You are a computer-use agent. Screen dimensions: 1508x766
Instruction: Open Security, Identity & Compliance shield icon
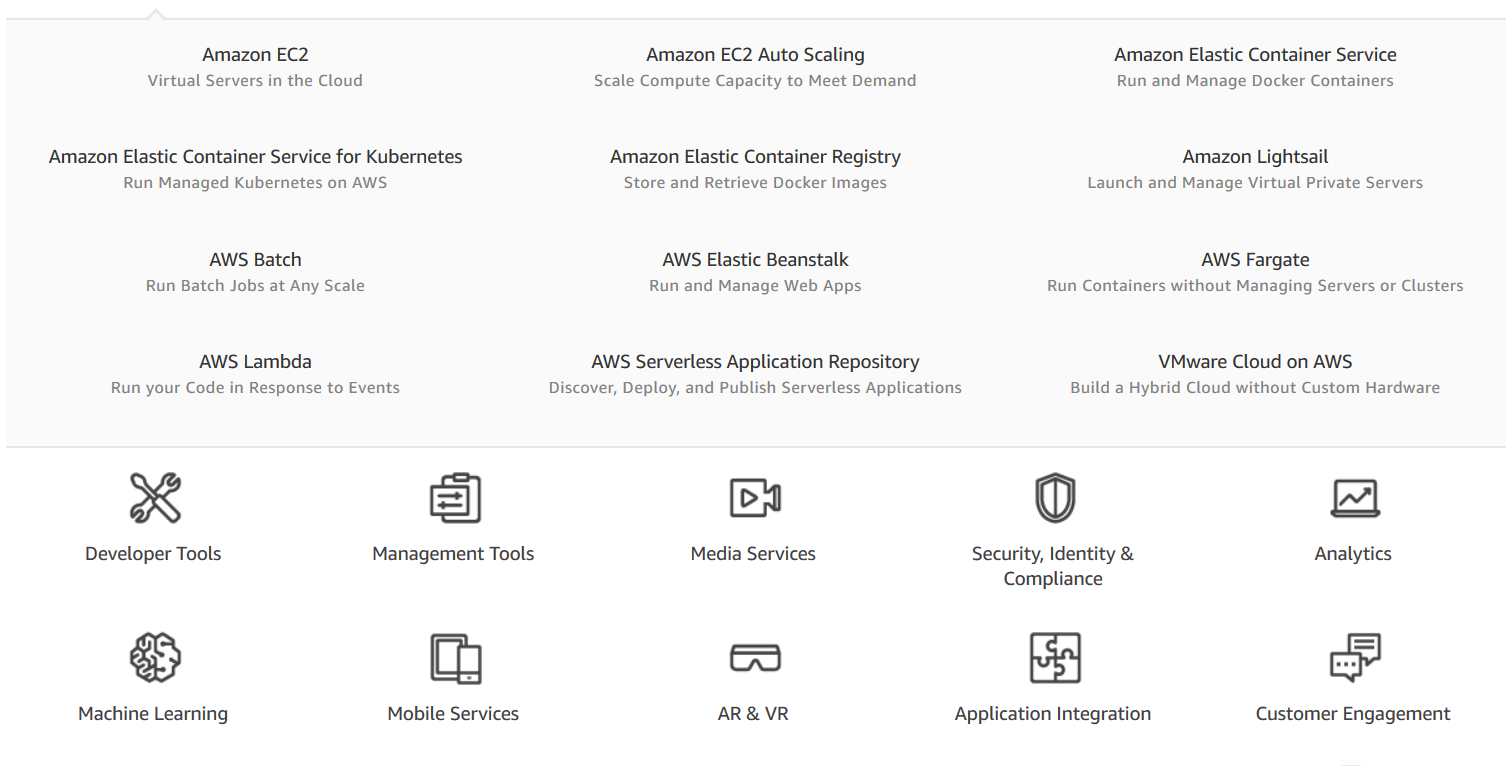1052,497
